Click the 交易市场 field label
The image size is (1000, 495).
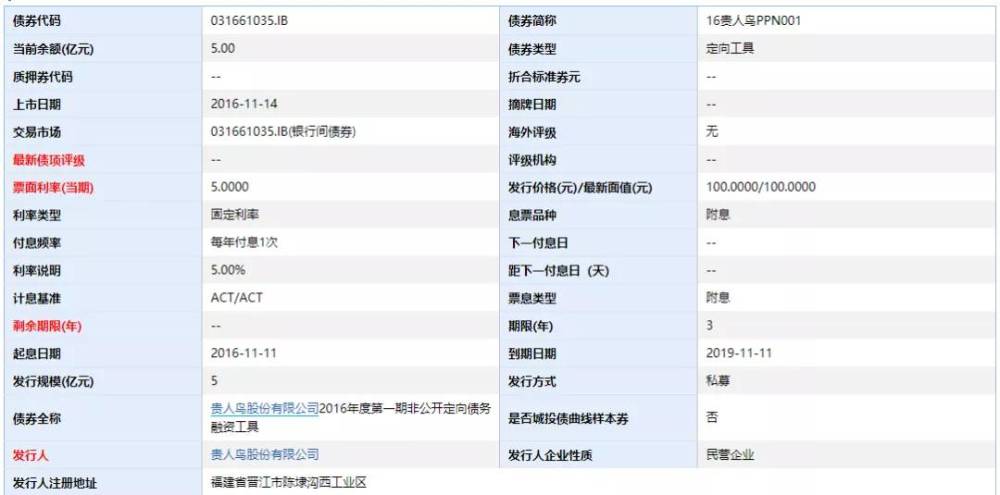click(36, 133)
